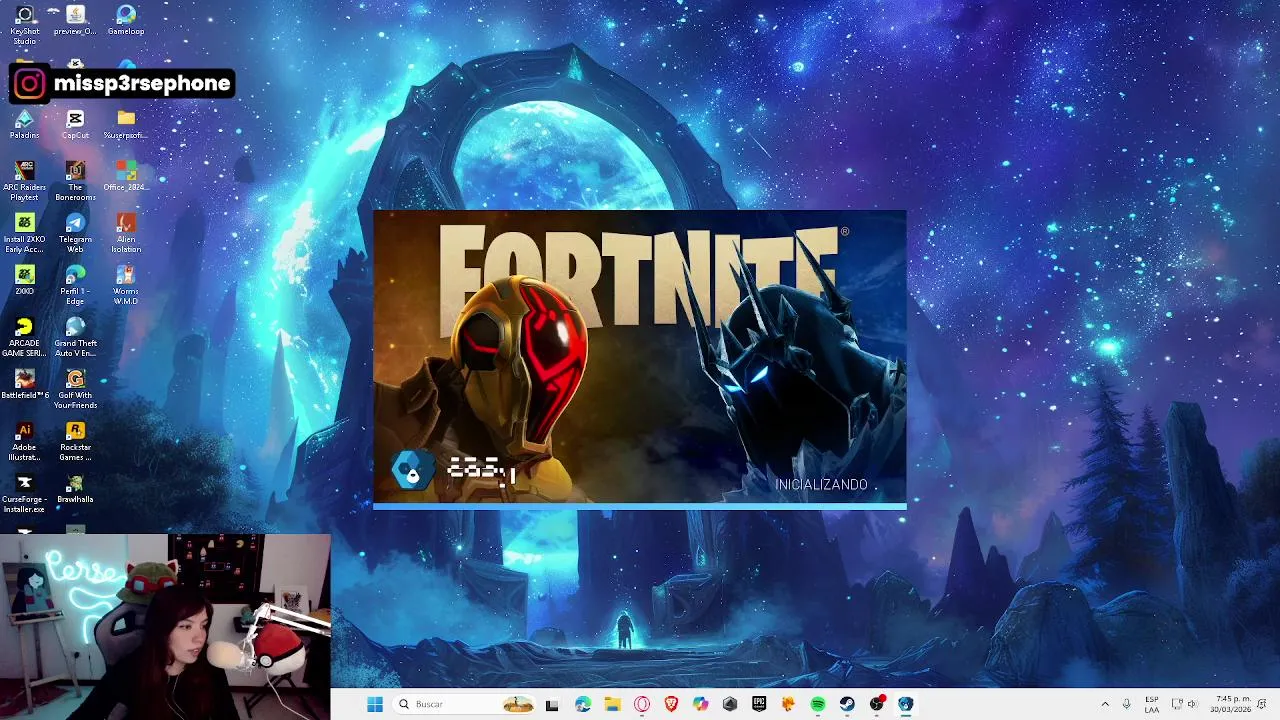Screen dimensions: 1280x720
Task: Open Steam from the taskbar
Action: [x=847, y=704]
